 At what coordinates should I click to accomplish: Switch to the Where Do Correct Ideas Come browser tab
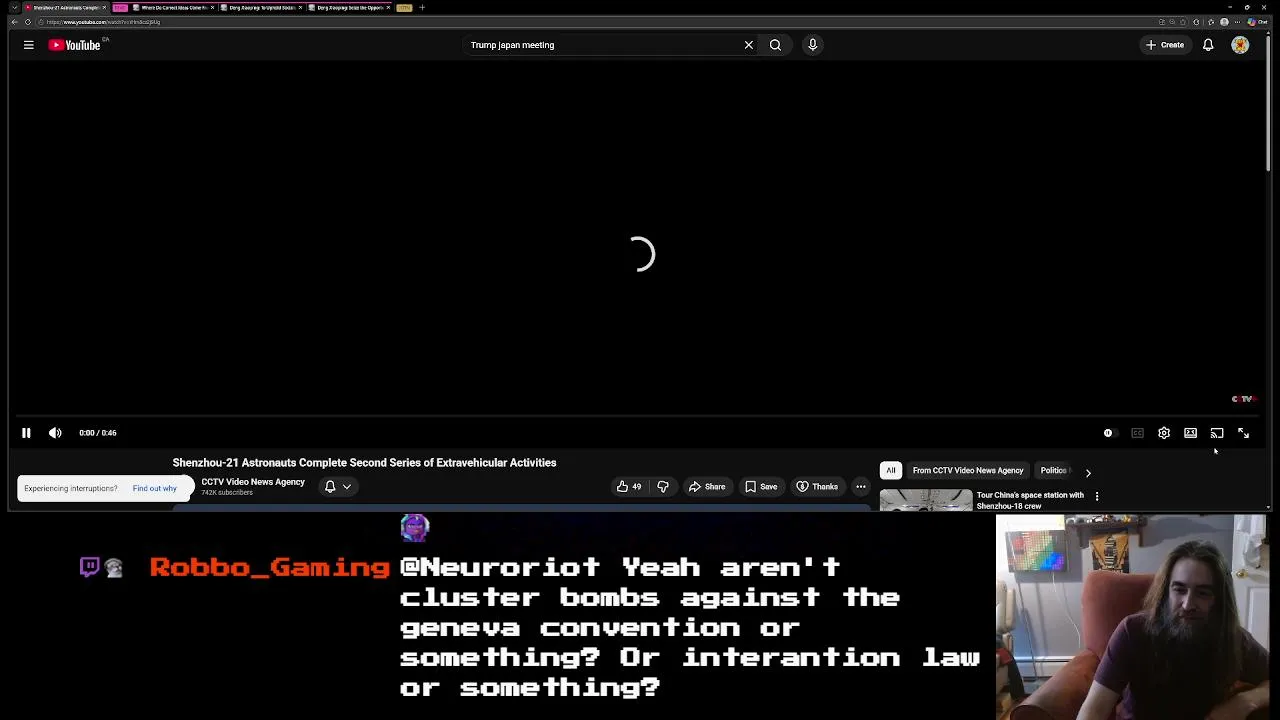[x=172, y=7]
